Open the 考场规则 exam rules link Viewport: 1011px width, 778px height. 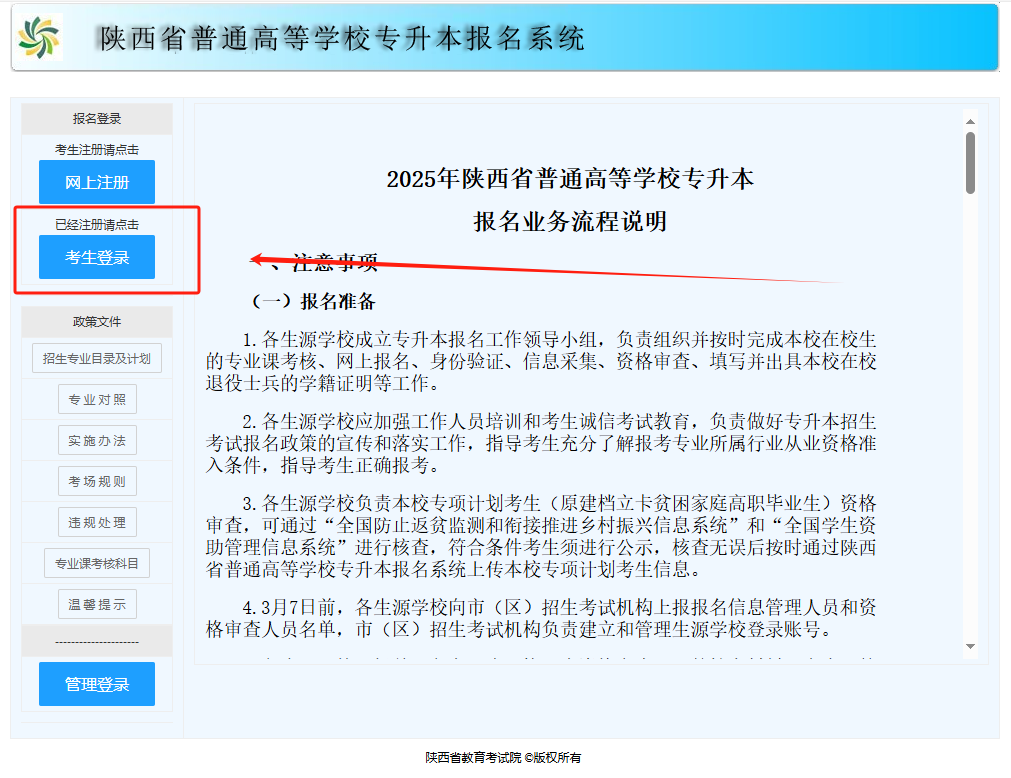tap(96, 481)
